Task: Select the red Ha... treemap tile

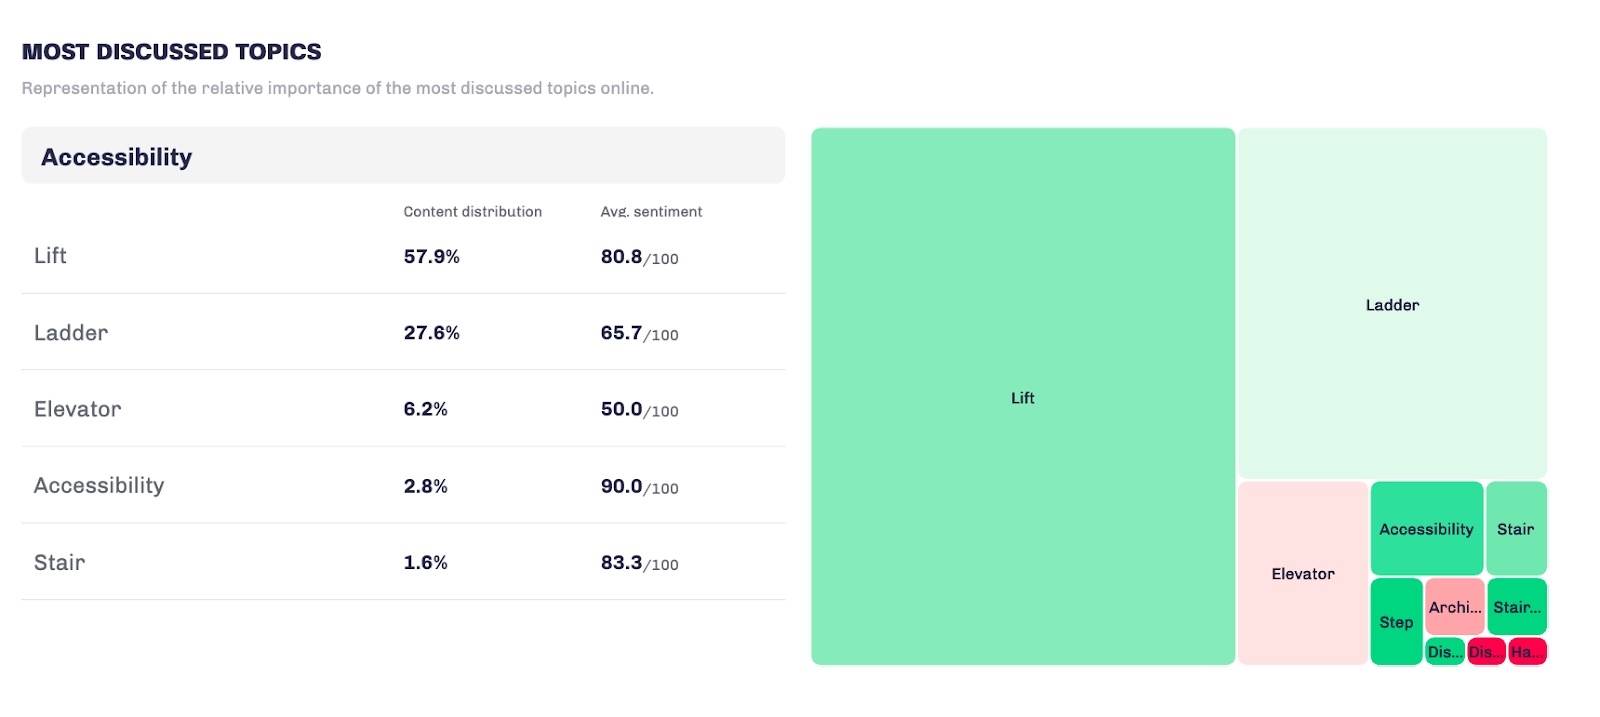Action: (1526, 651)
